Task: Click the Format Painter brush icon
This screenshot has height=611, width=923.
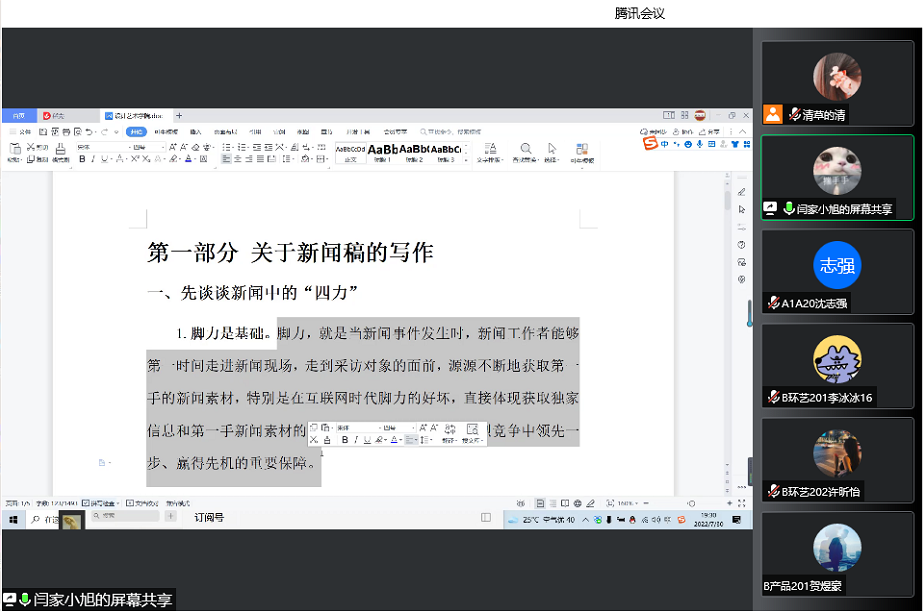Action: 60,149
